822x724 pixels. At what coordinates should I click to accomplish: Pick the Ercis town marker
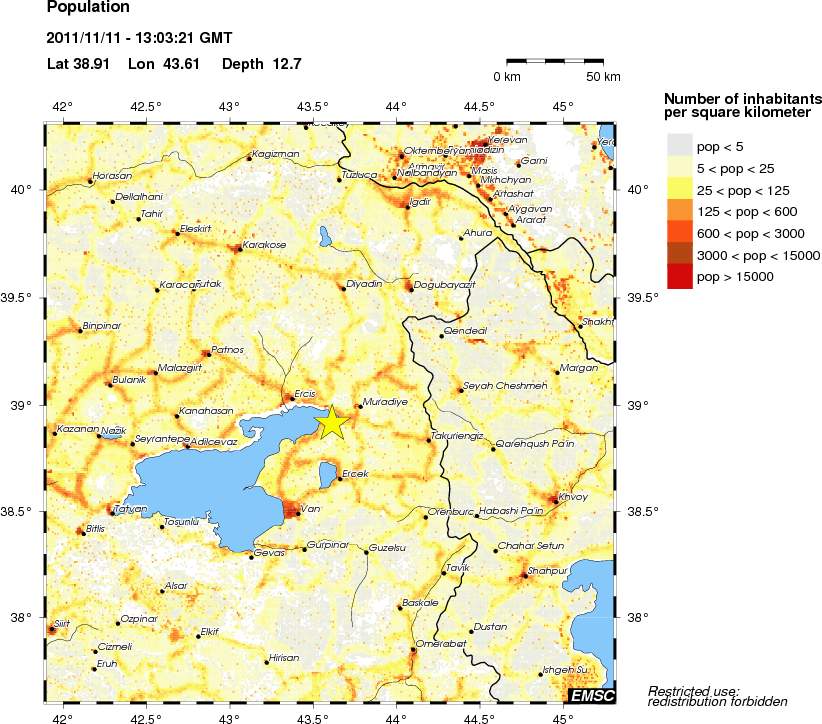(x=291, y=398)
